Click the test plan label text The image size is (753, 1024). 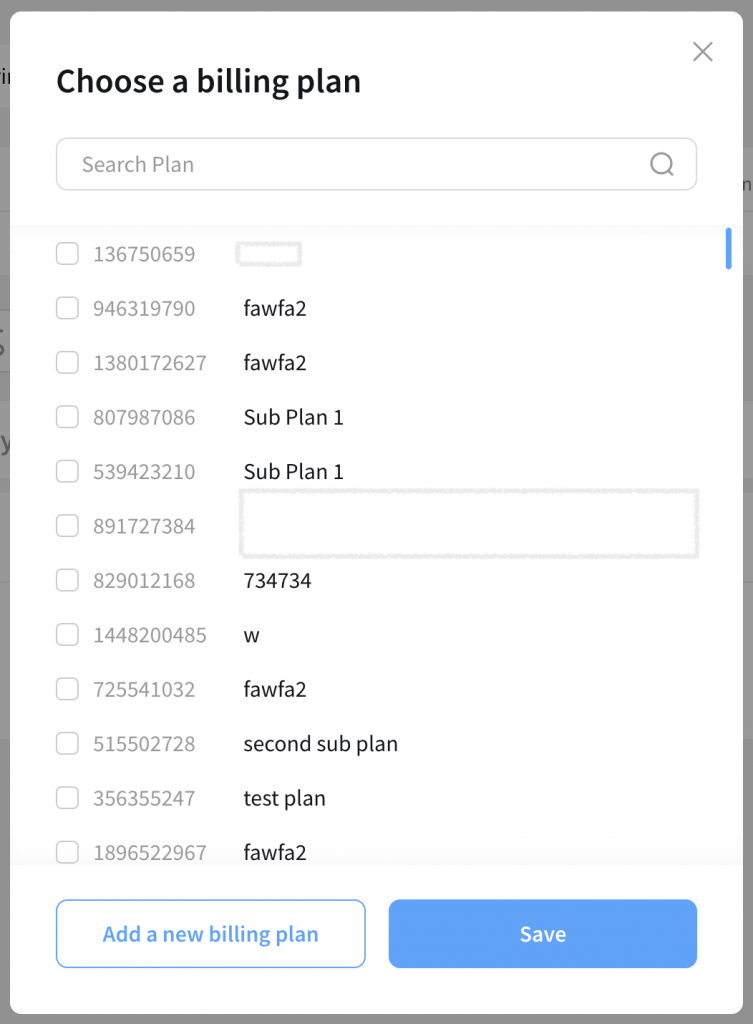tap(284, 798)
